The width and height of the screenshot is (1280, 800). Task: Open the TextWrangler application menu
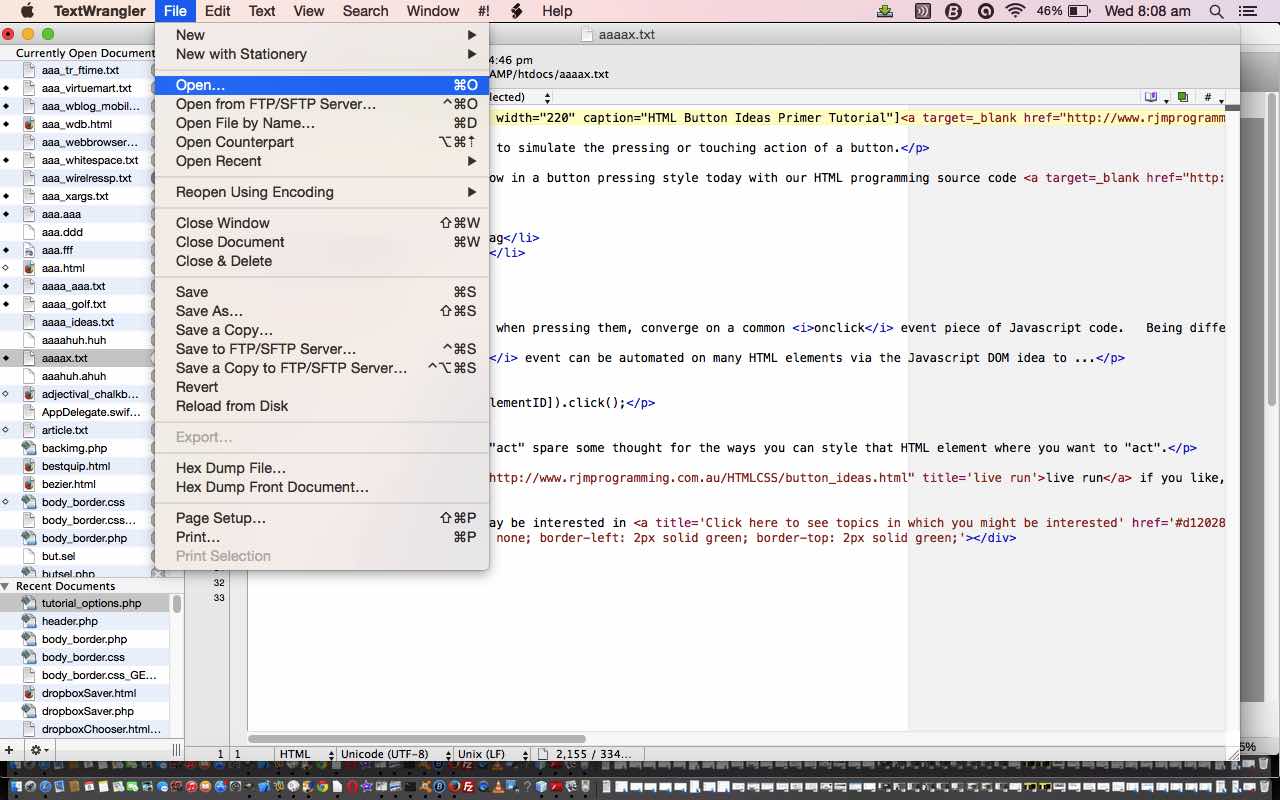click(x=98, y=11)
